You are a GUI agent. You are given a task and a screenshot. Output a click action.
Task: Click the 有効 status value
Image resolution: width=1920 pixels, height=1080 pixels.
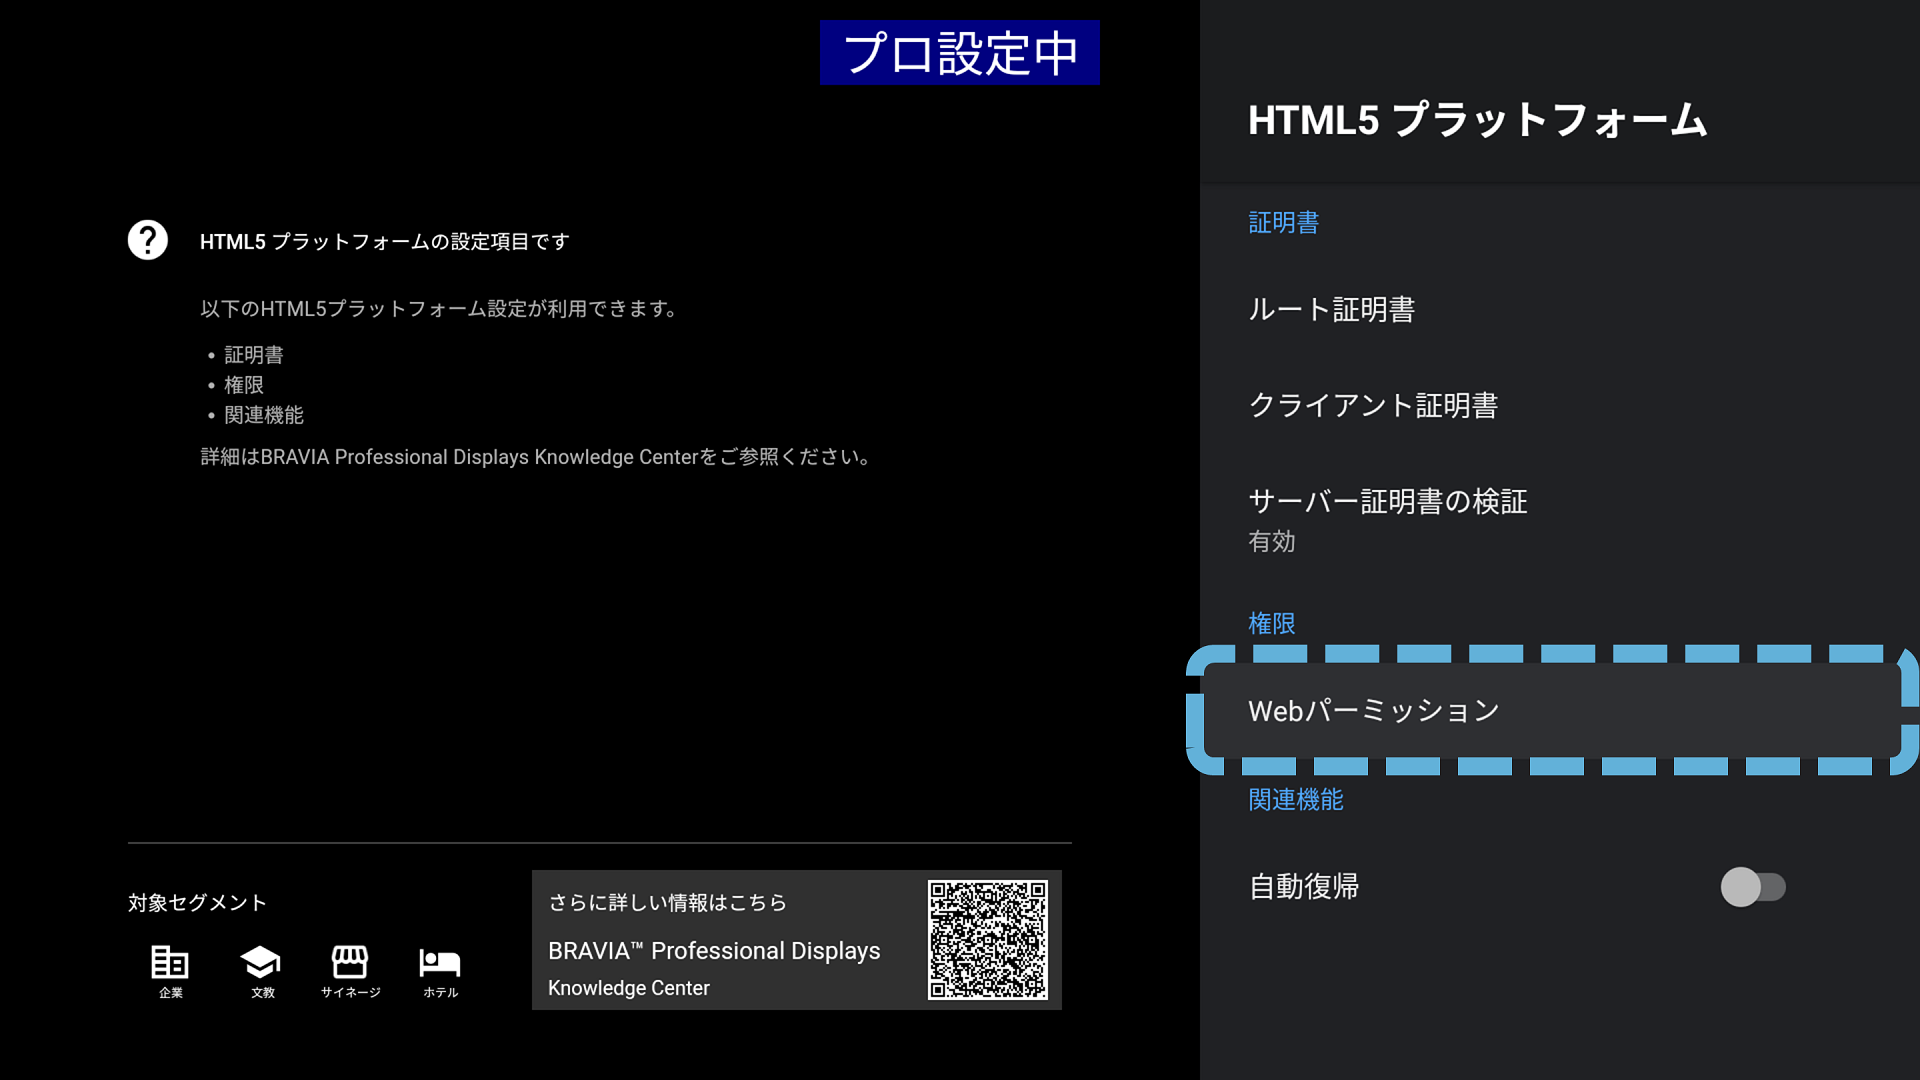[1271, 542]
